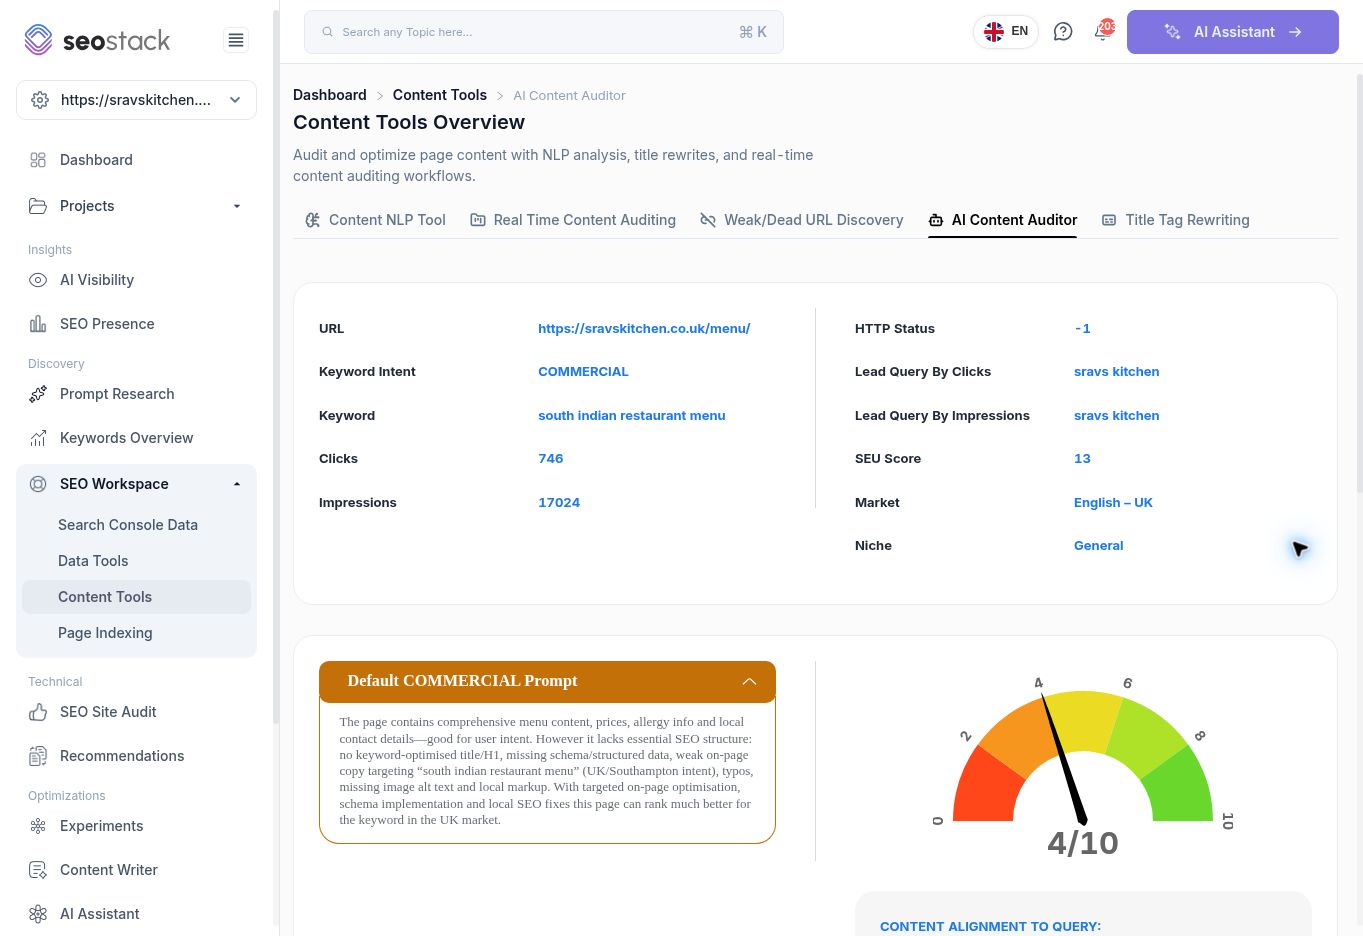
Task: Click the Projects folder icon
Action: tap(38, 206)
